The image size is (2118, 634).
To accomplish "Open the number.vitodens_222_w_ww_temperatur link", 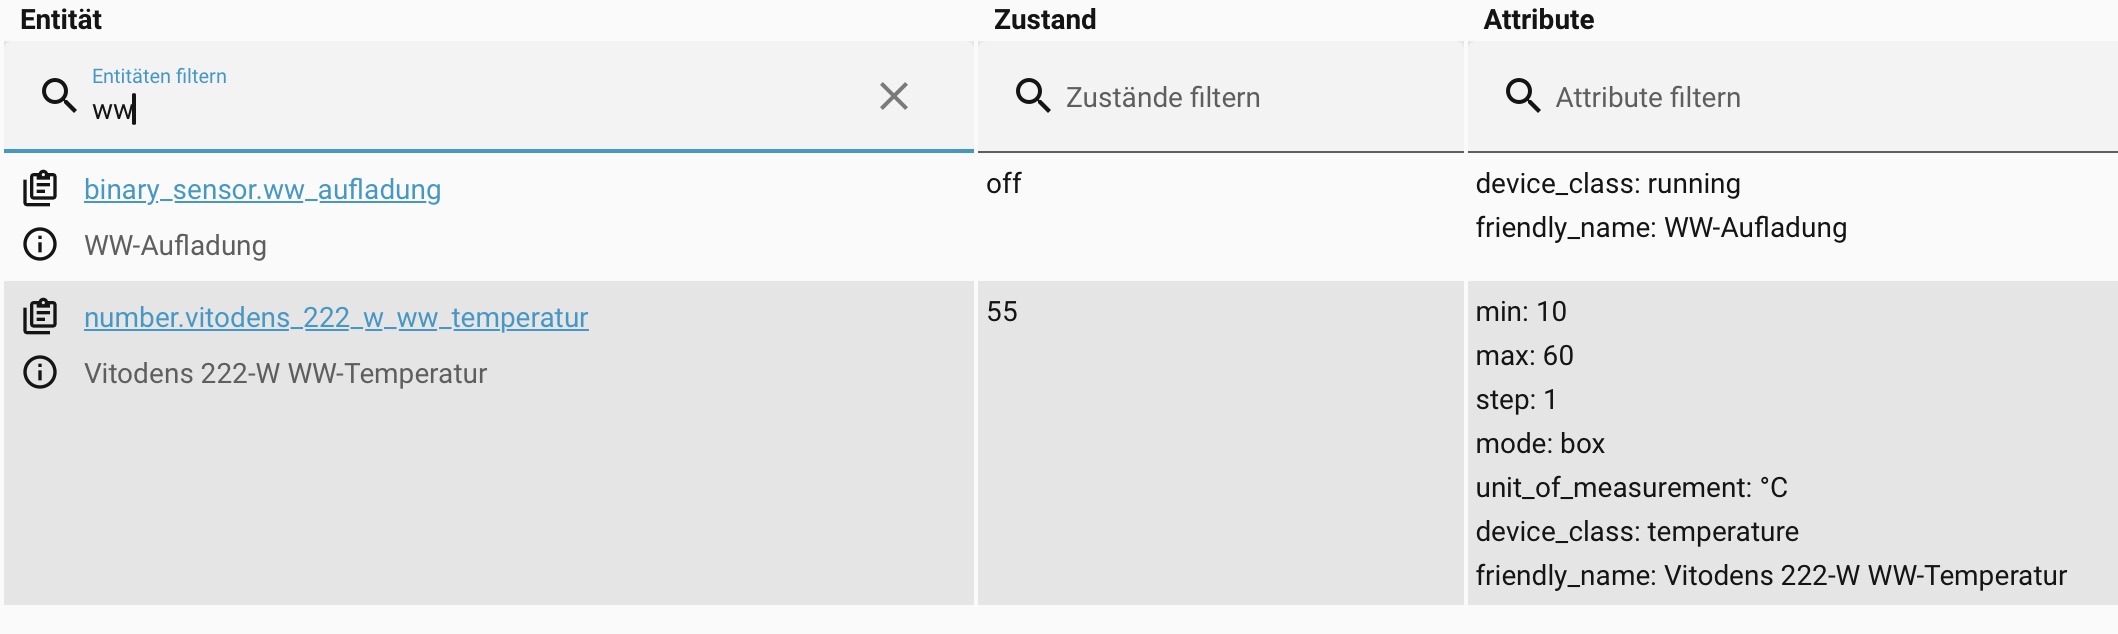I will pyautogui.click(x=336, y=317).
